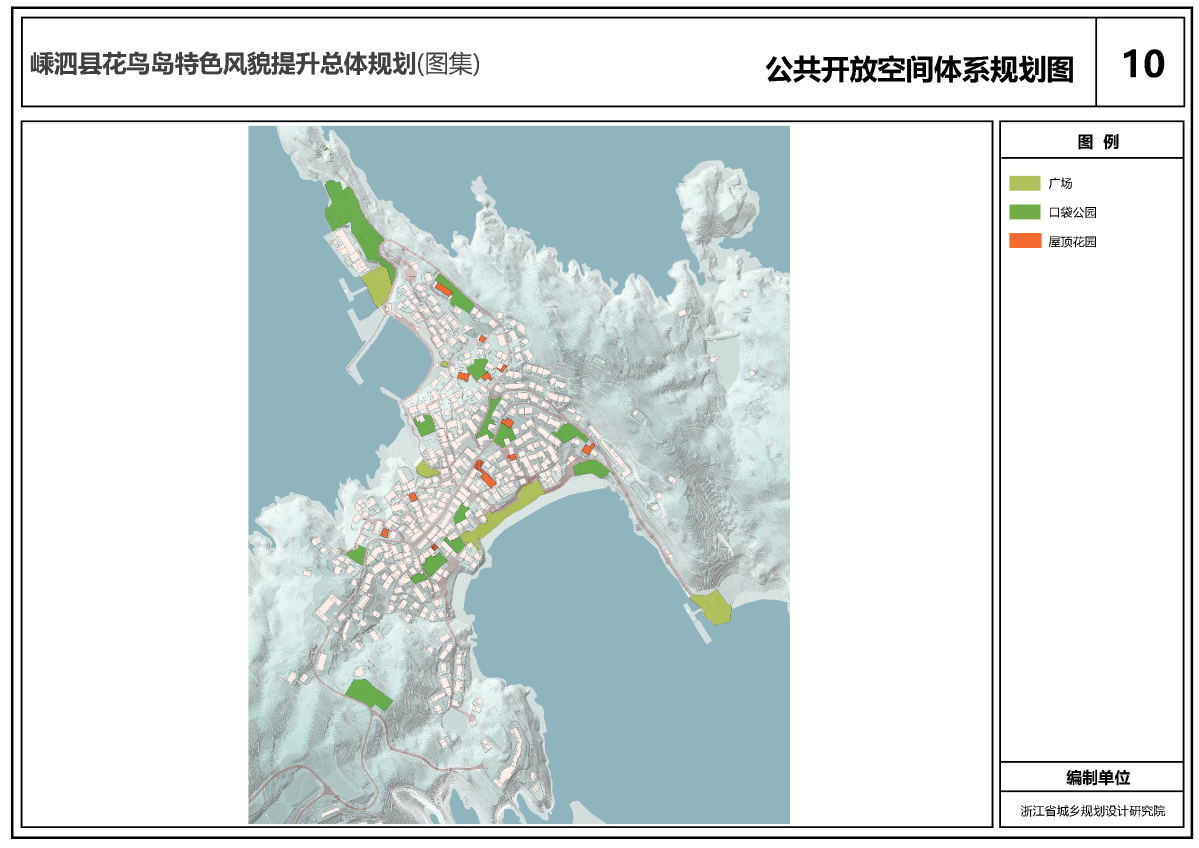Click the 口袋公园 legend label
Viewport: 1199px width, 848px height.
click(1072, 213)
